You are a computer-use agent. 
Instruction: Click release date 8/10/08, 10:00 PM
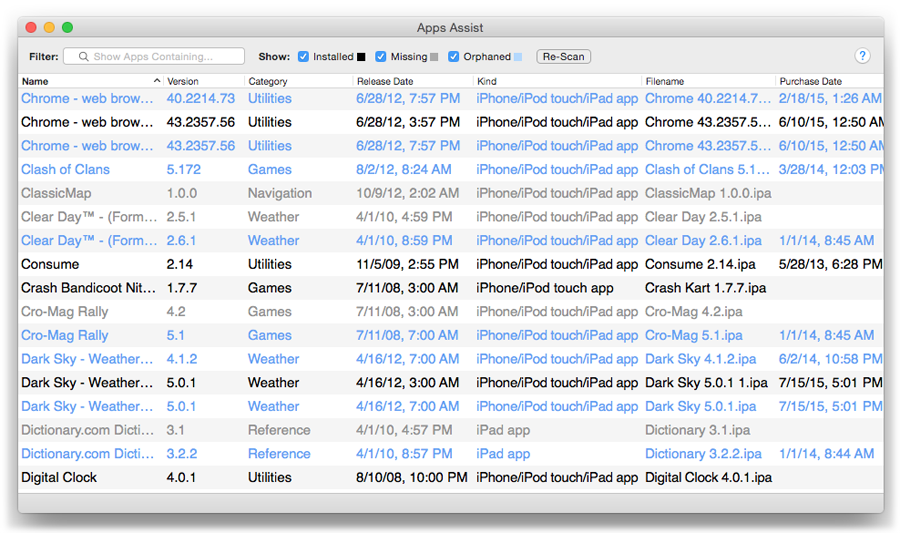(x=412, y=477)
